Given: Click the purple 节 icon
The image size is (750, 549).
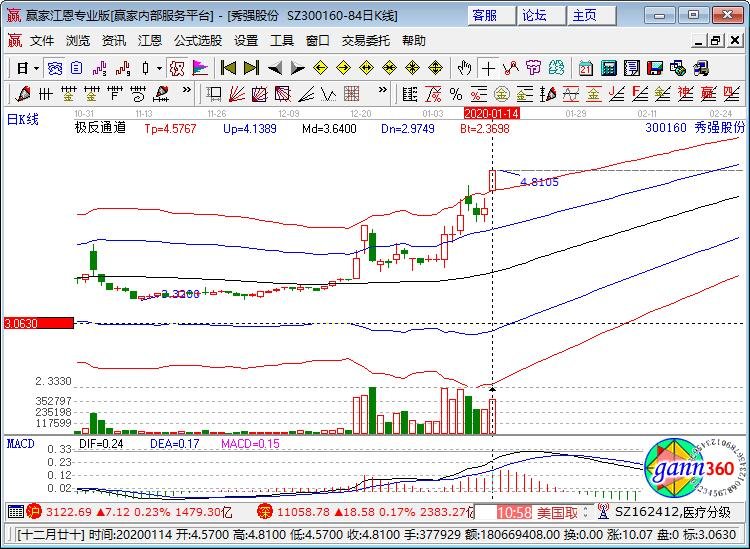Looking at the screenshot, I should (533, 68).
